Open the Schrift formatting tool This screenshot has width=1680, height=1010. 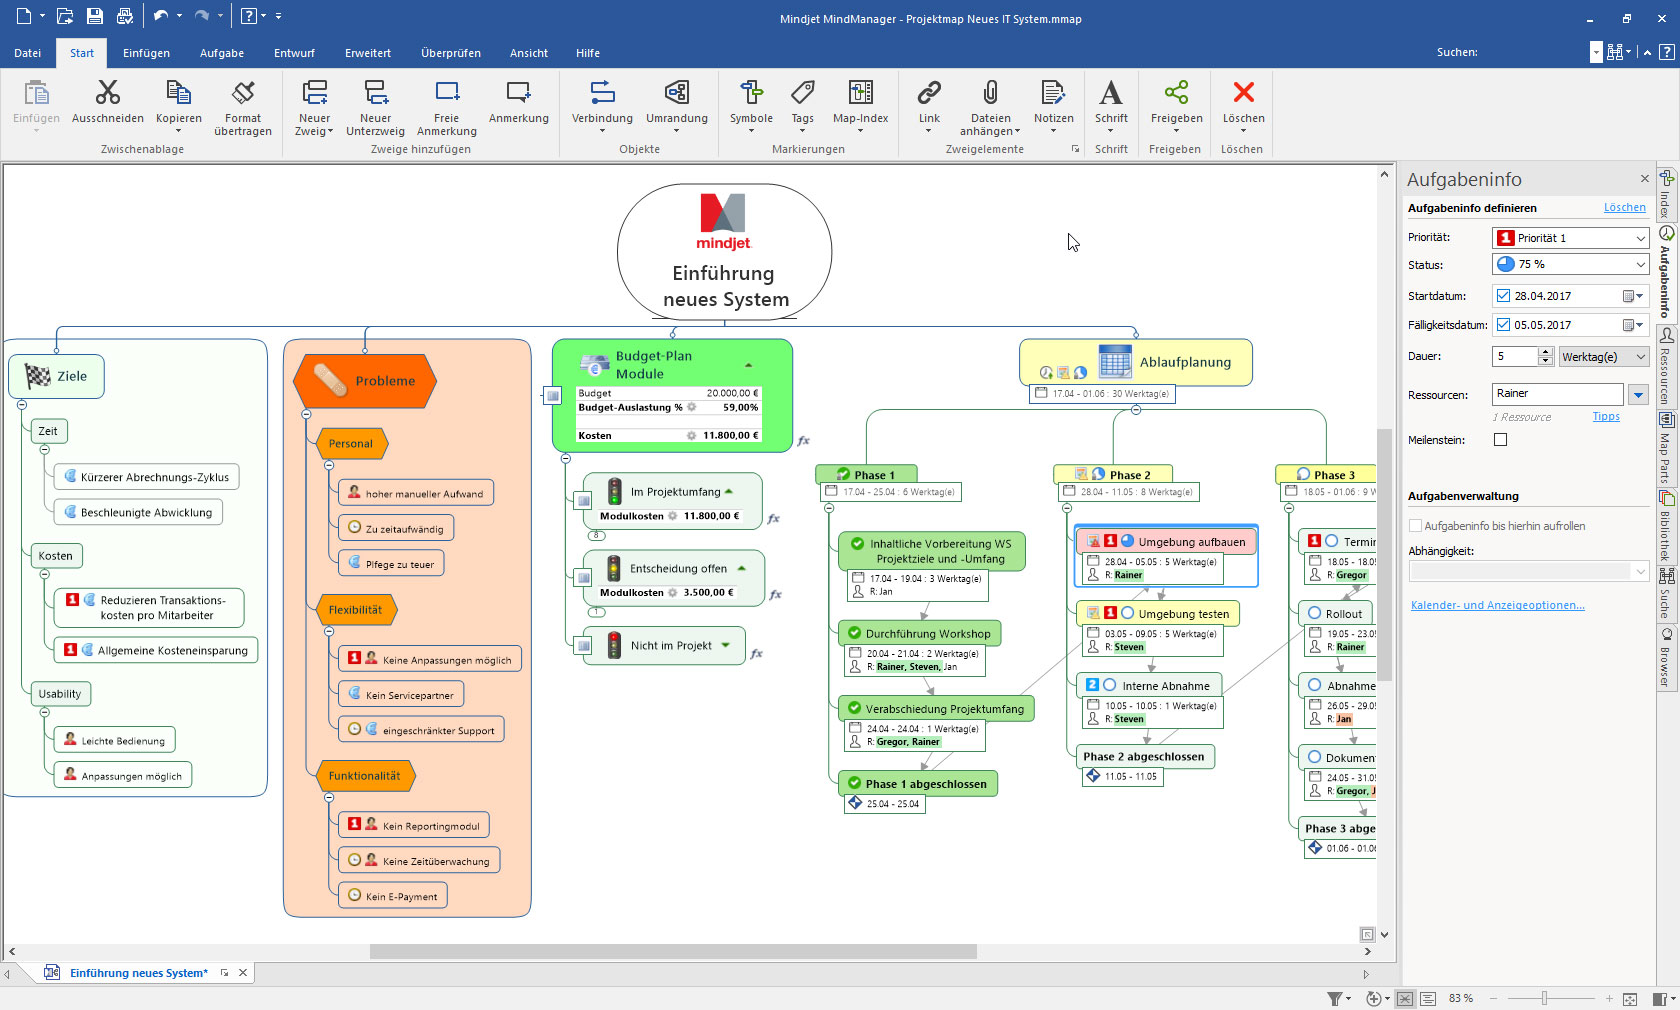1111,107
